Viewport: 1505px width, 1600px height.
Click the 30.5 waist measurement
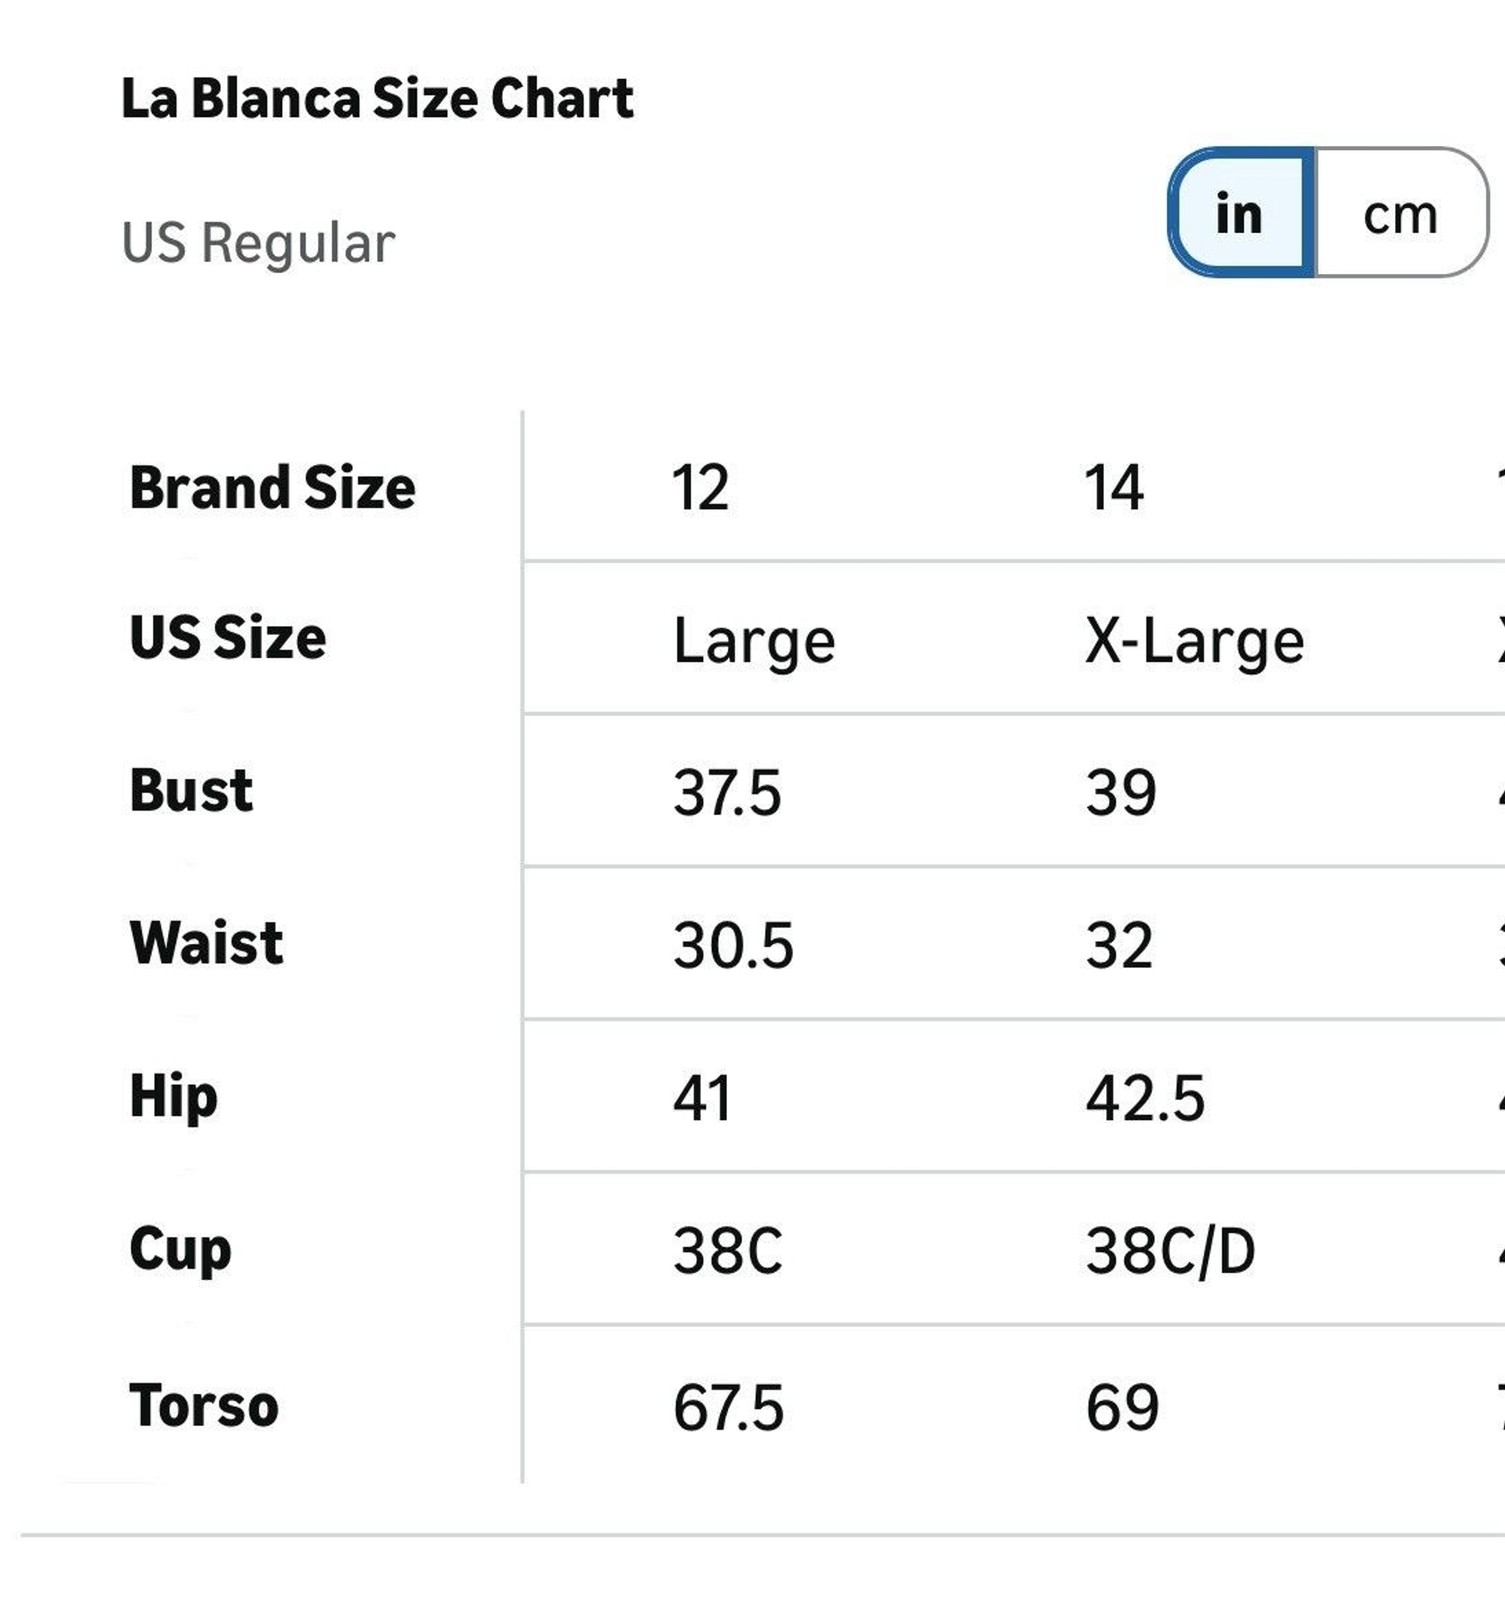pos(733,945)
